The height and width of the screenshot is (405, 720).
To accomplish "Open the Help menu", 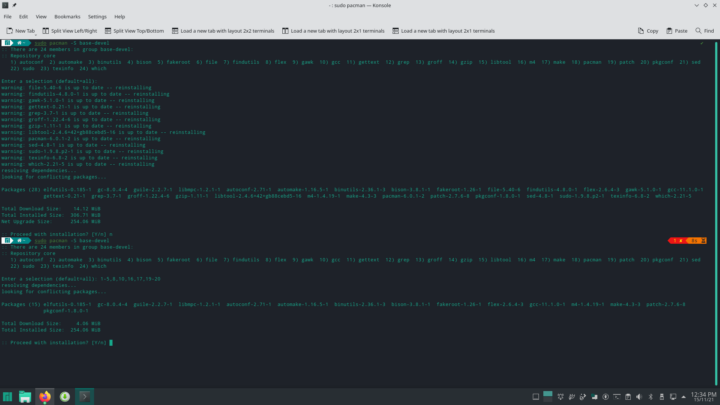I will pyautogui.click(x=119, y=17).
